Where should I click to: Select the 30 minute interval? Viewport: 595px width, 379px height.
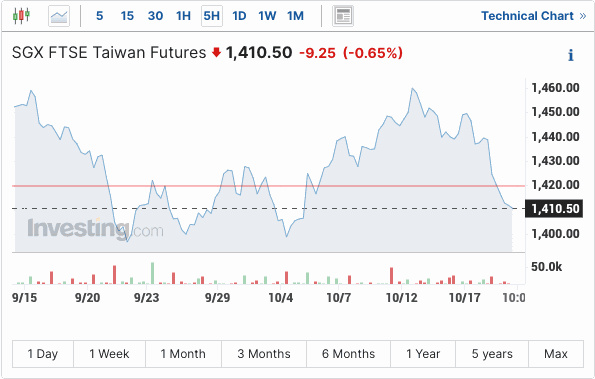[155, 16]
